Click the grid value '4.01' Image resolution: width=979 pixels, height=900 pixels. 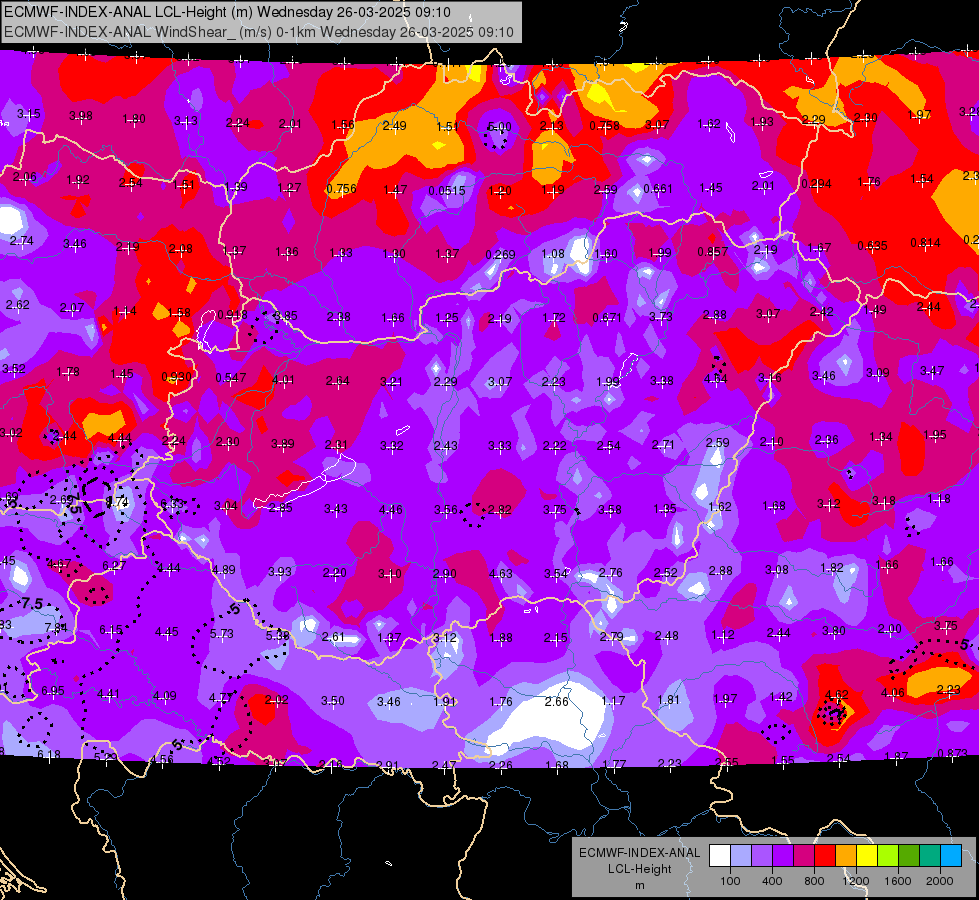tap(283, 380)
